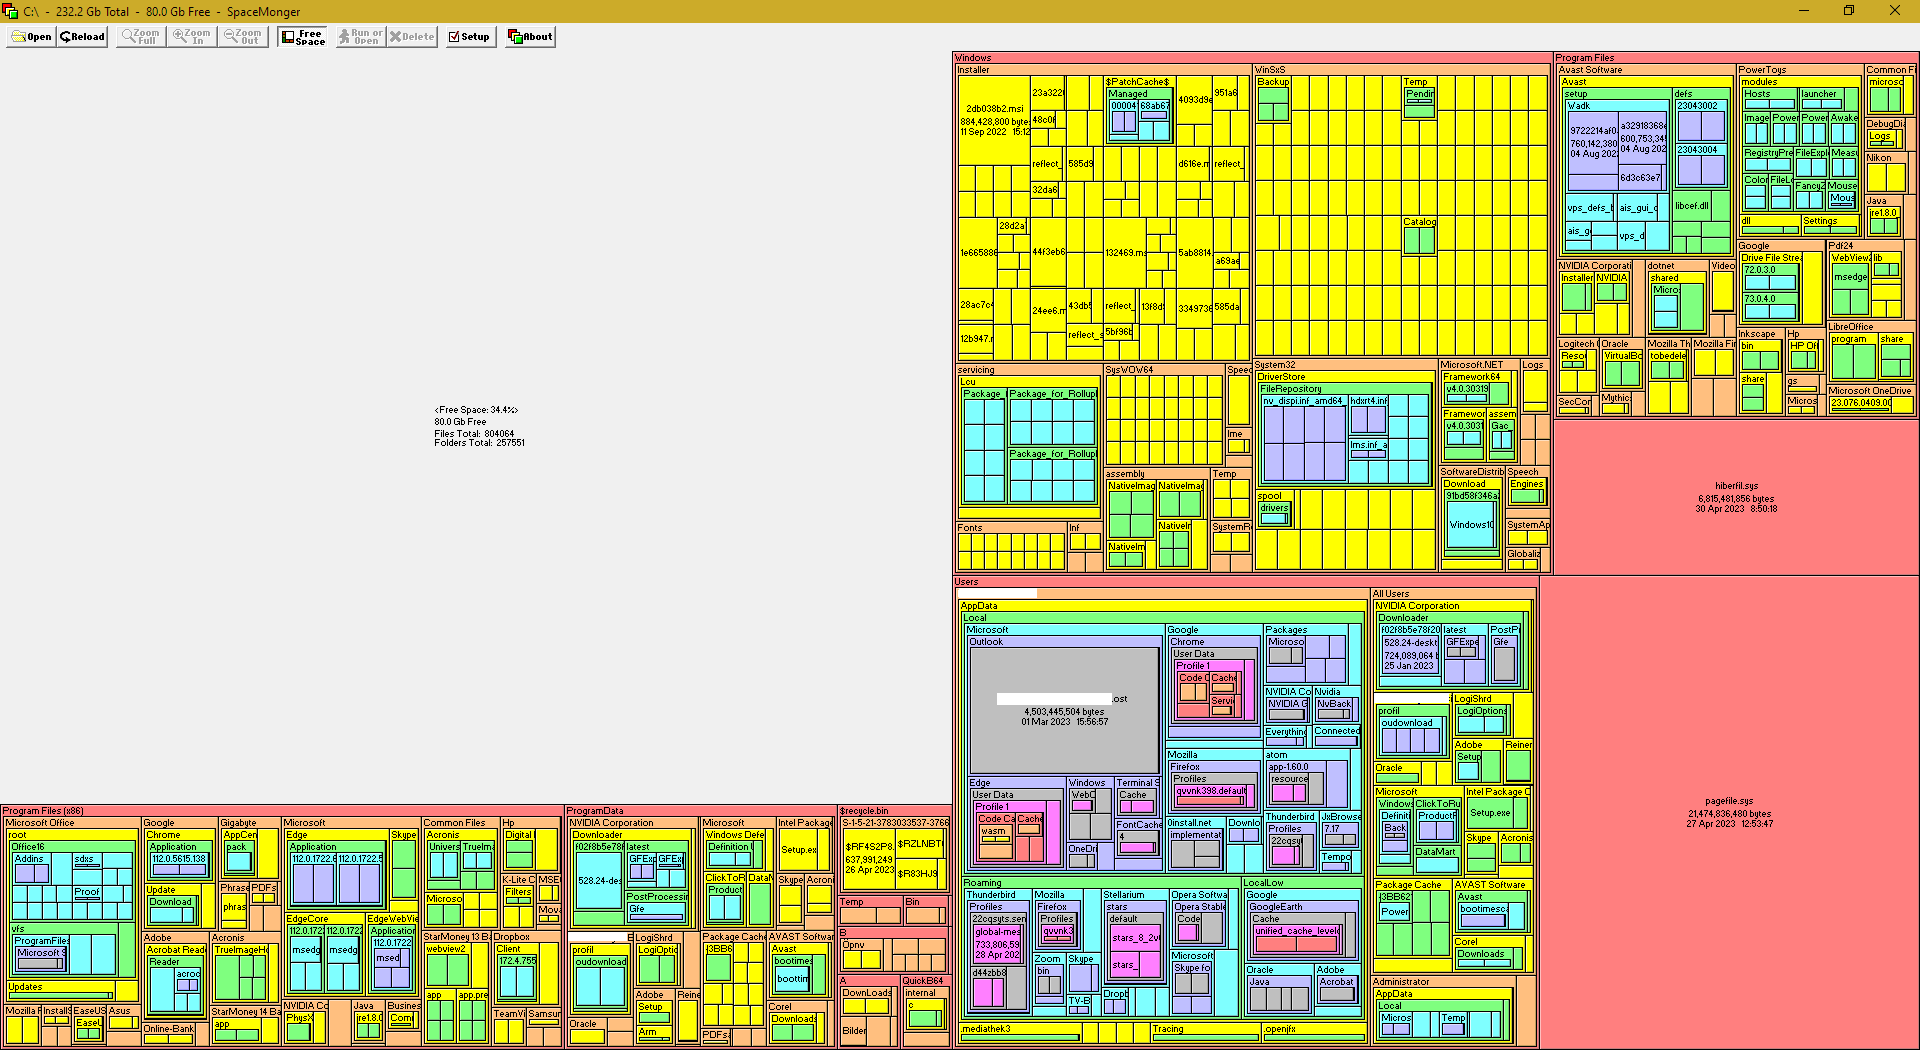Click the Acrobat Reader folder label
The image size is (1920, 1050).
coord(176,950)
